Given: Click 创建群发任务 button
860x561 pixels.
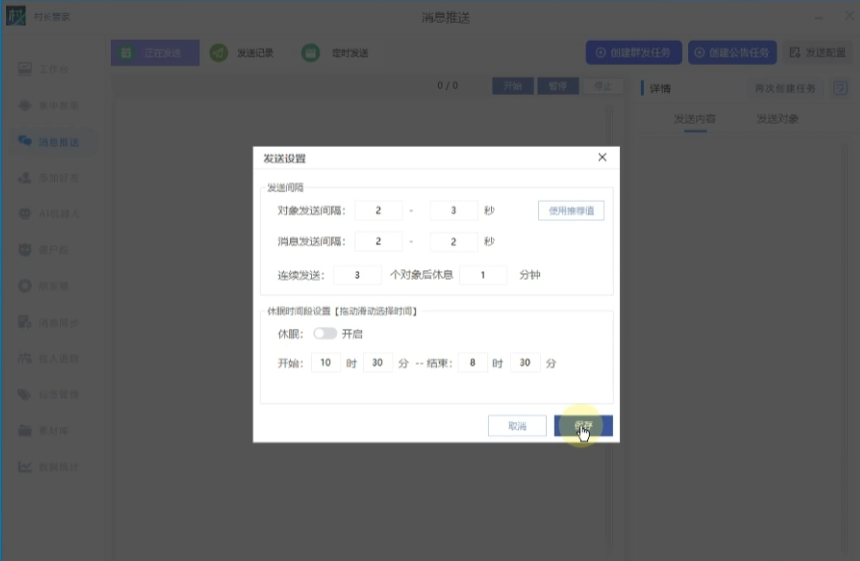Looking at the screenshot, I should [x=633, y=53].
